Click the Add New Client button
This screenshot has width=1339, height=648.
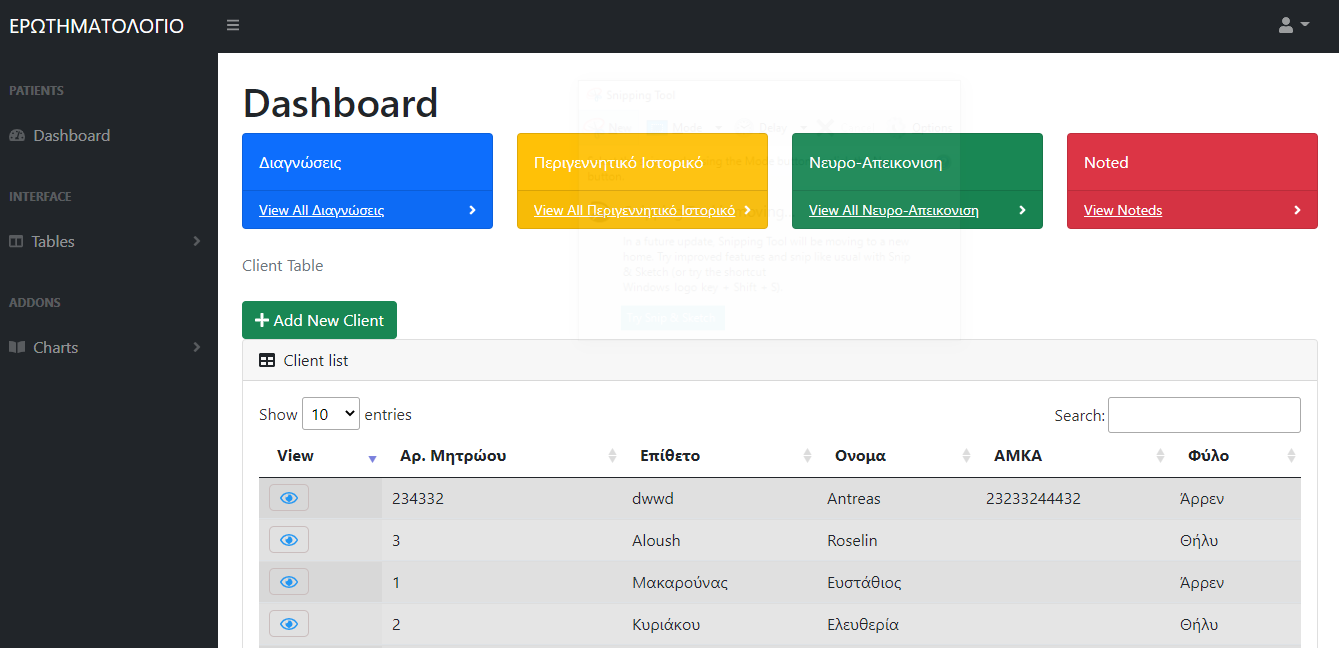[319, 320]
